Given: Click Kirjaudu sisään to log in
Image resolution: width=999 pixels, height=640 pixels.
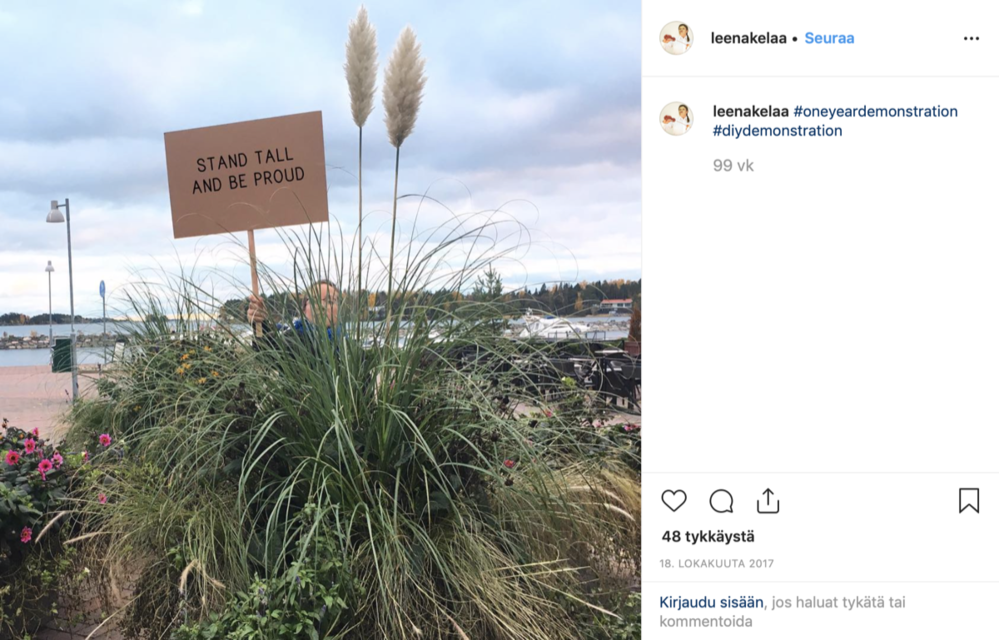Looking at the screenshot, I should [711, 602].
